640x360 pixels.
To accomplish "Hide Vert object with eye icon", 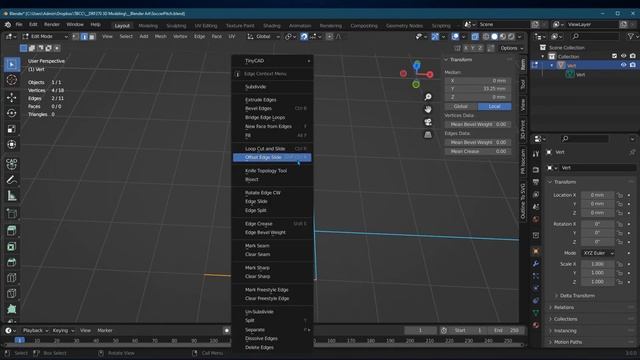I will point(623,65).
